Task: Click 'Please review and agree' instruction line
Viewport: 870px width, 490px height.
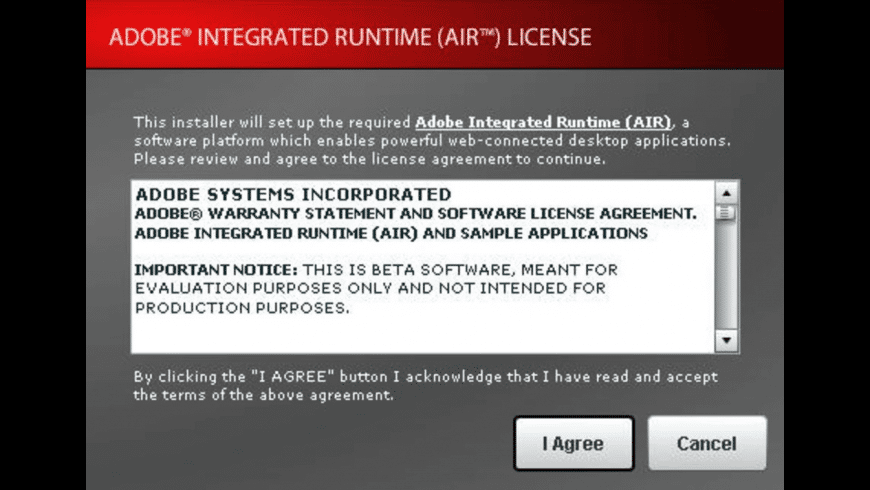Action: pos(370,159)
